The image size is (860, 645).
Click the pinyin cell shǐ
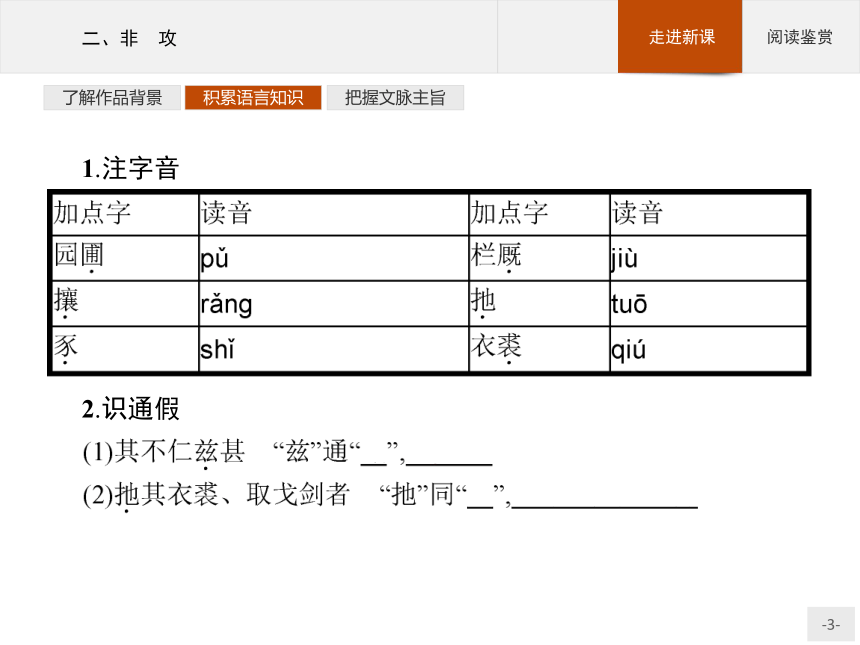(333, 349)
